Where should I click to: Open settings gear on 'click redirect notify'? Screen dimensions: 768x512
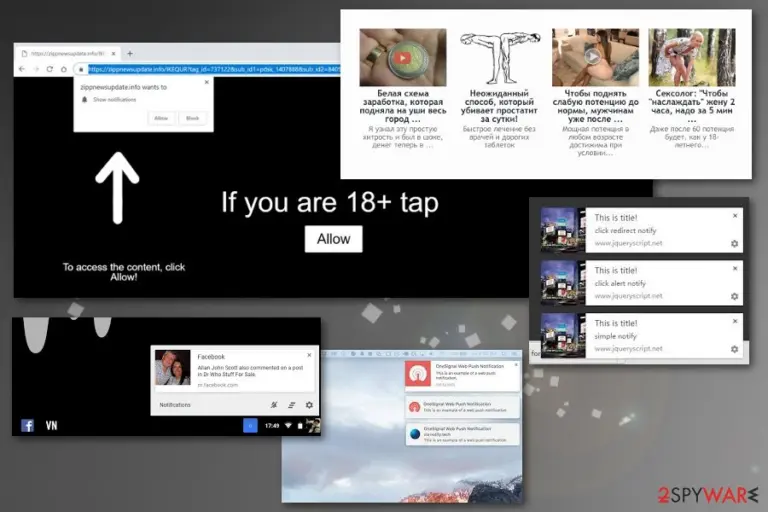(x=734, y=244)
